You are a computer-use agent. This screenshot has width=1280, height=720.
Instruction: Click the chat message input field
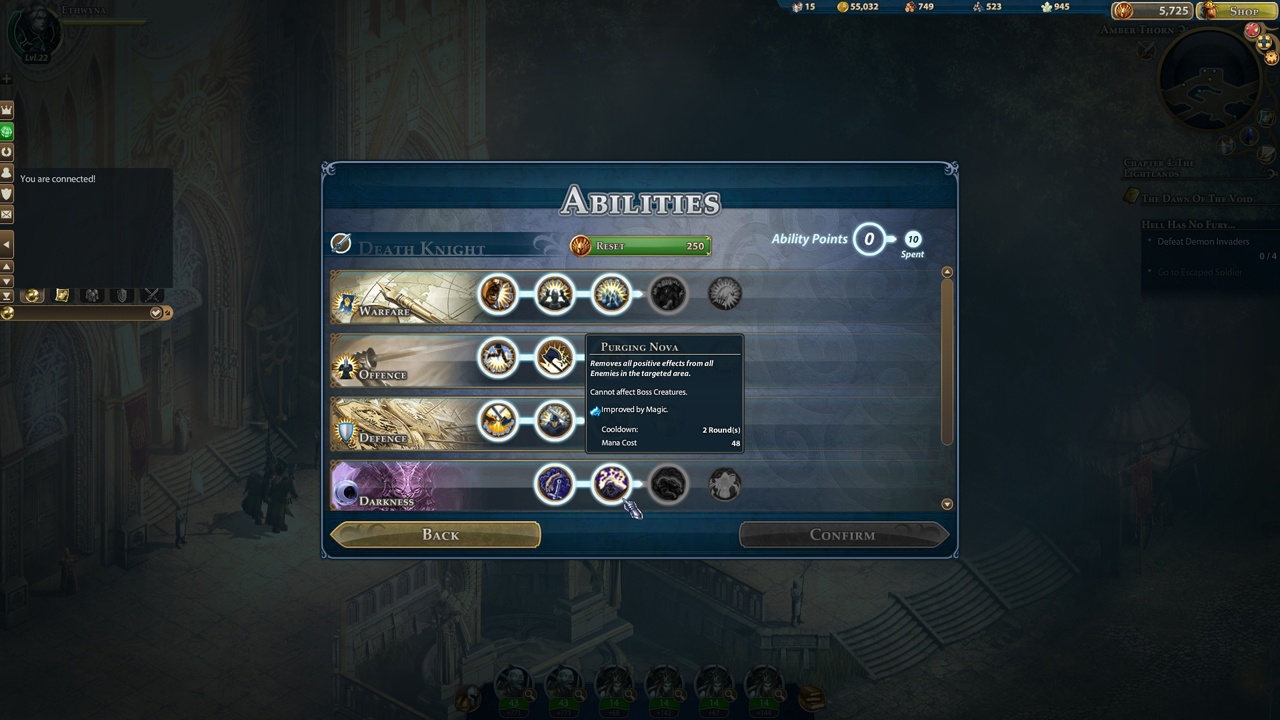[x=80, y=313]
